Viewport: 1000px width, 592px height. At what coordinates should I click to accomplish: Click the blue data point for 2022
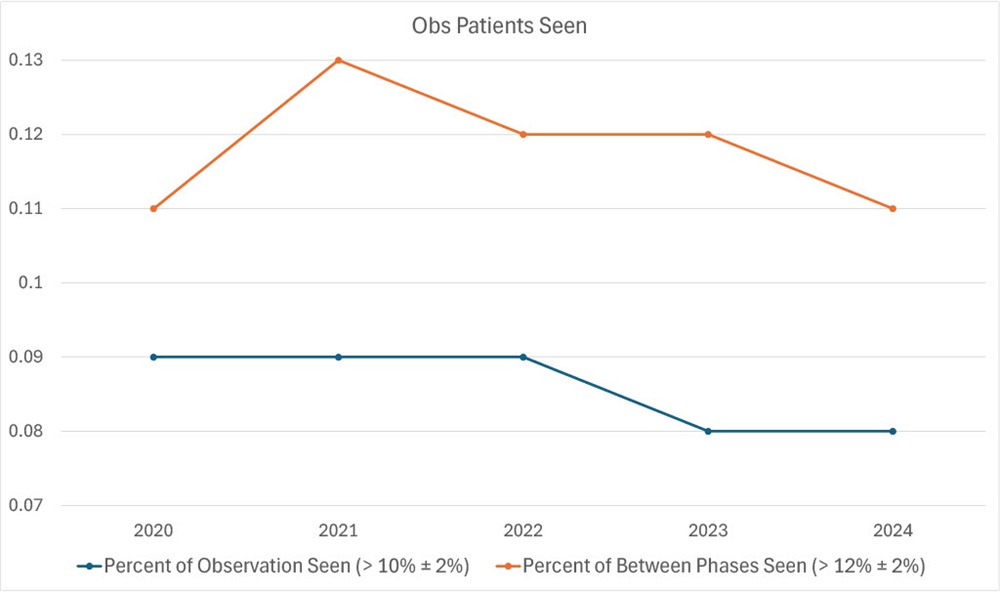pos(523,357)
